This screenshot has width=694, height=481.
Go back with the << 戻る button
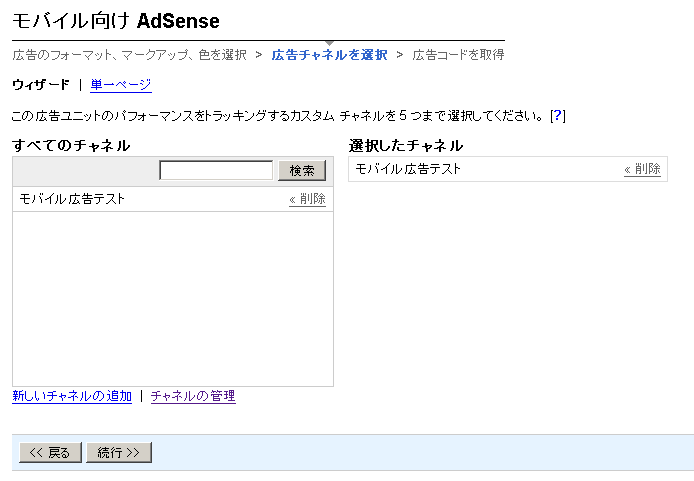pos(50,452)
